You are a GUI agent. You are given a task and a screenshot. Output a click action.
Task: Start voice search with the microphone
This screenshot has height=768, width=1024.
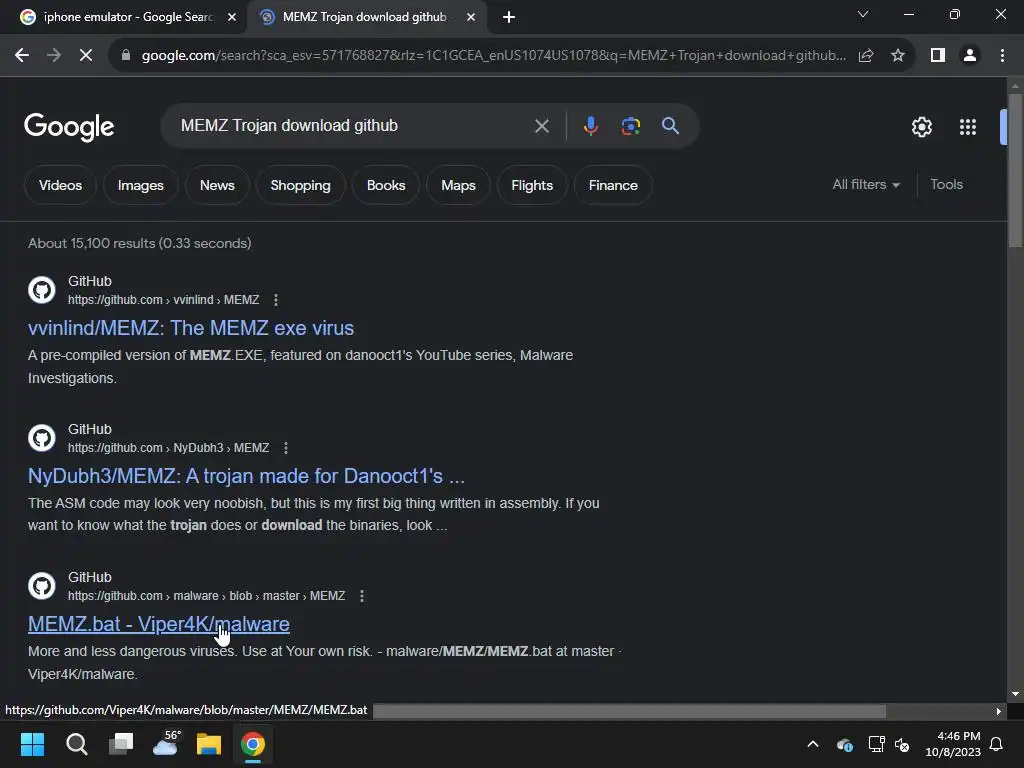(590, 126)
